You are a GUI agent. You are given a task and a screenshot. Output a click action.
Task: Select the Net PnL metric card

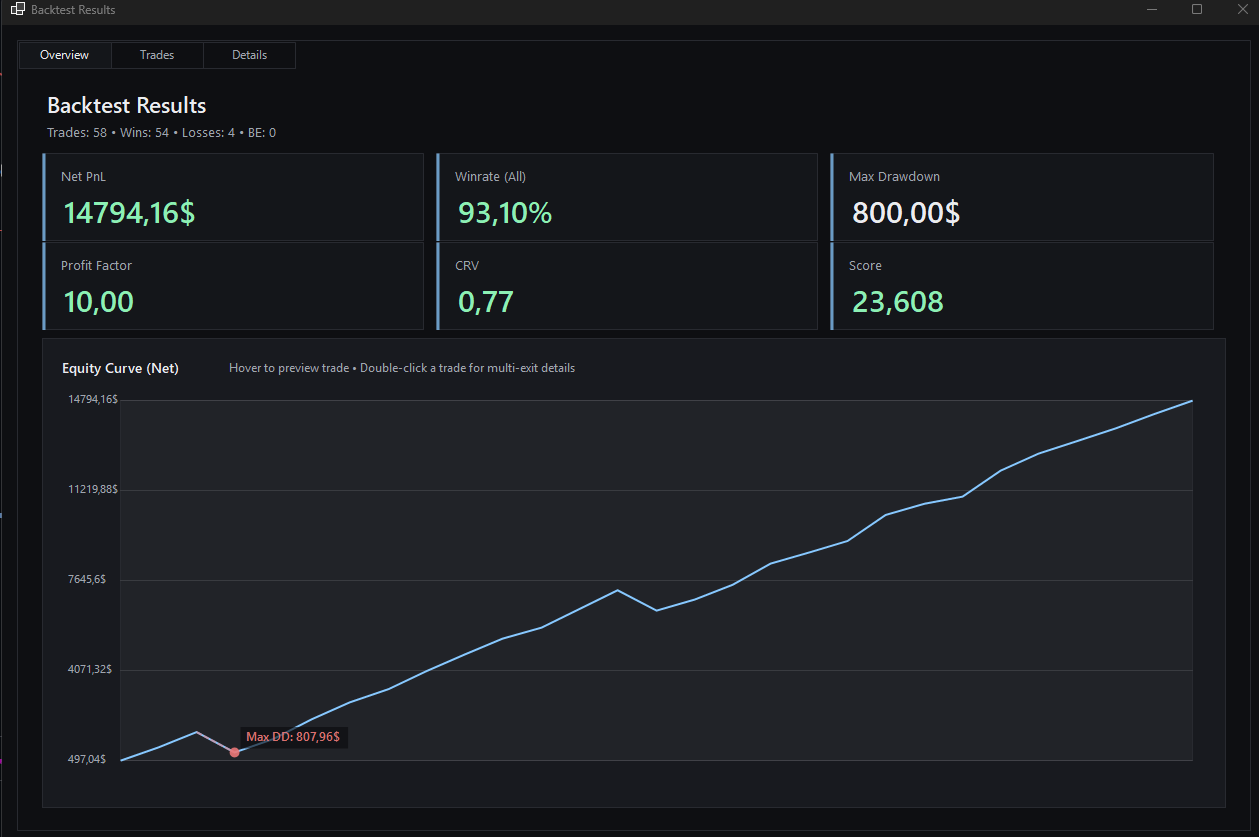tap(233, 197)
